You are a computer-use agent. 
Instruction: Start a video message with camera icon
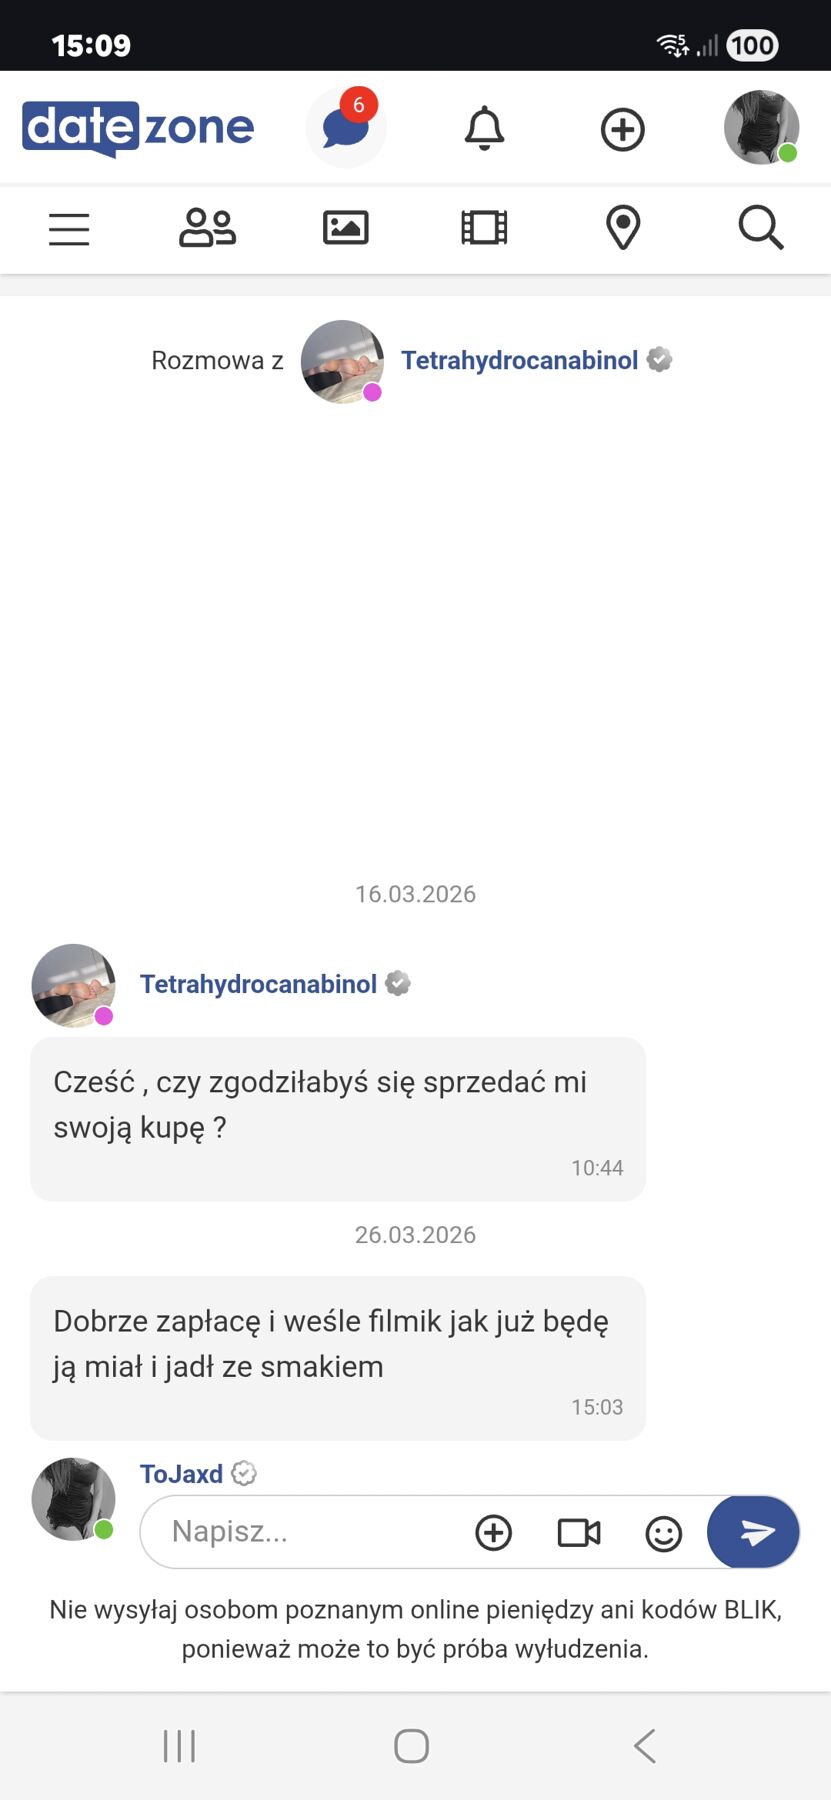click(x=578, y=1532)
